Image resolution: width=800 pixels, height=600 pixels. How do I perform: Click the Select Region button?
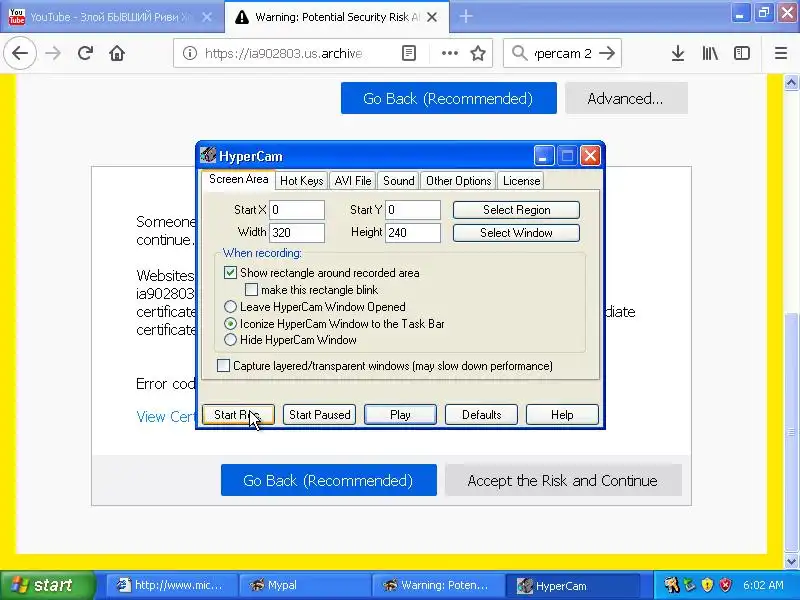coord(516,210)
